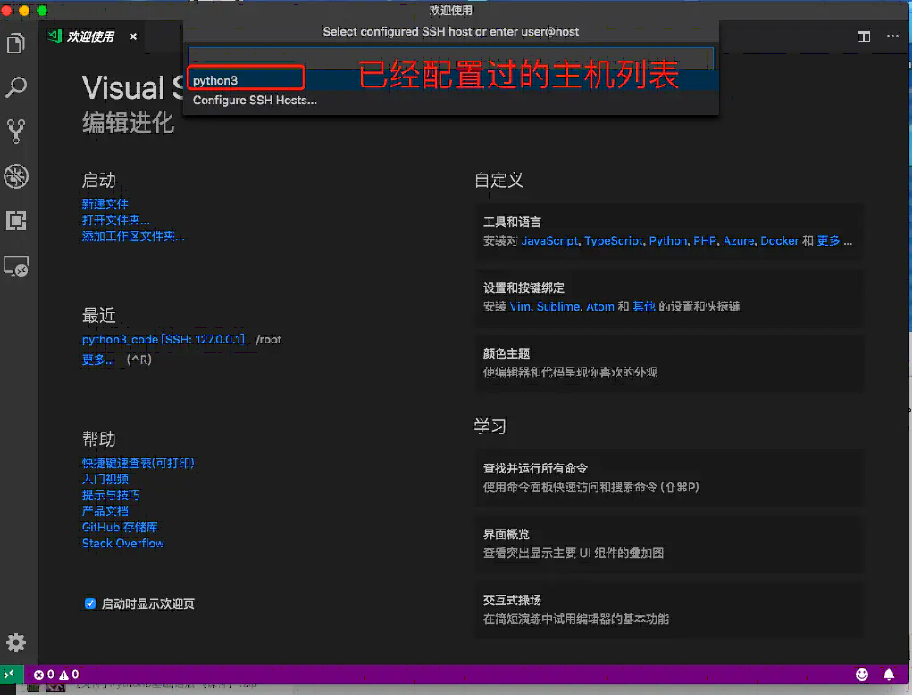Select the 欢迎使用 welcome tab

[x=90, y=37]
